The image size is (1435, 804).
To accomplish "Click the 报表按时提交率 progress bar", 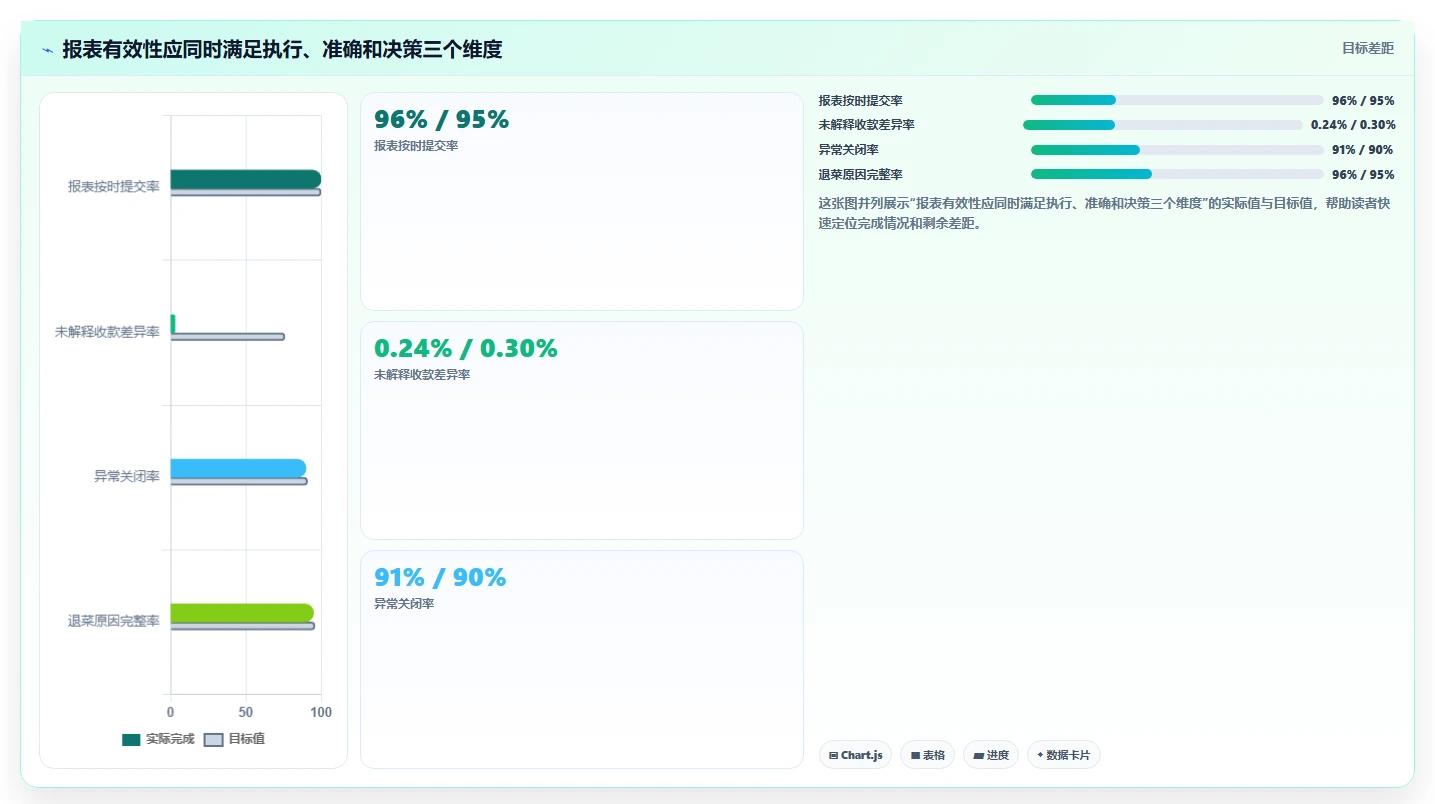I will [x=1177, y=100].
